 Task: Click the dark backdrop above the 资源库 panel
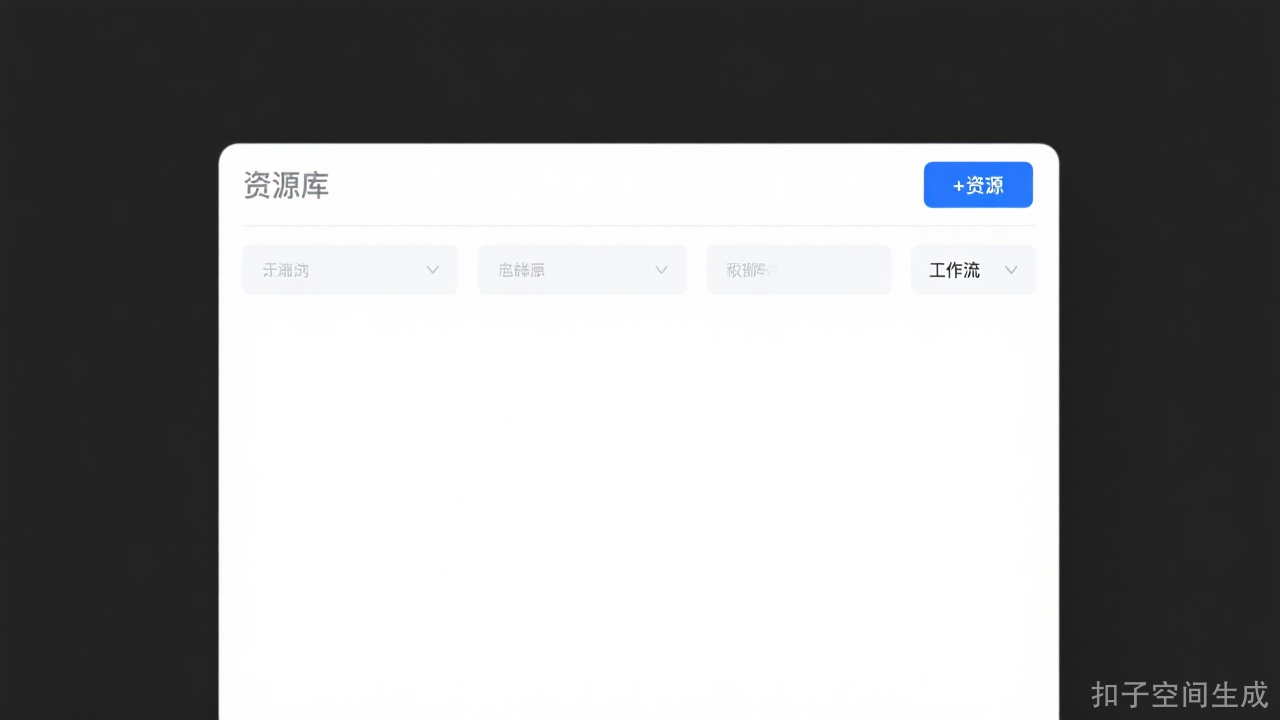pos(638,70)
